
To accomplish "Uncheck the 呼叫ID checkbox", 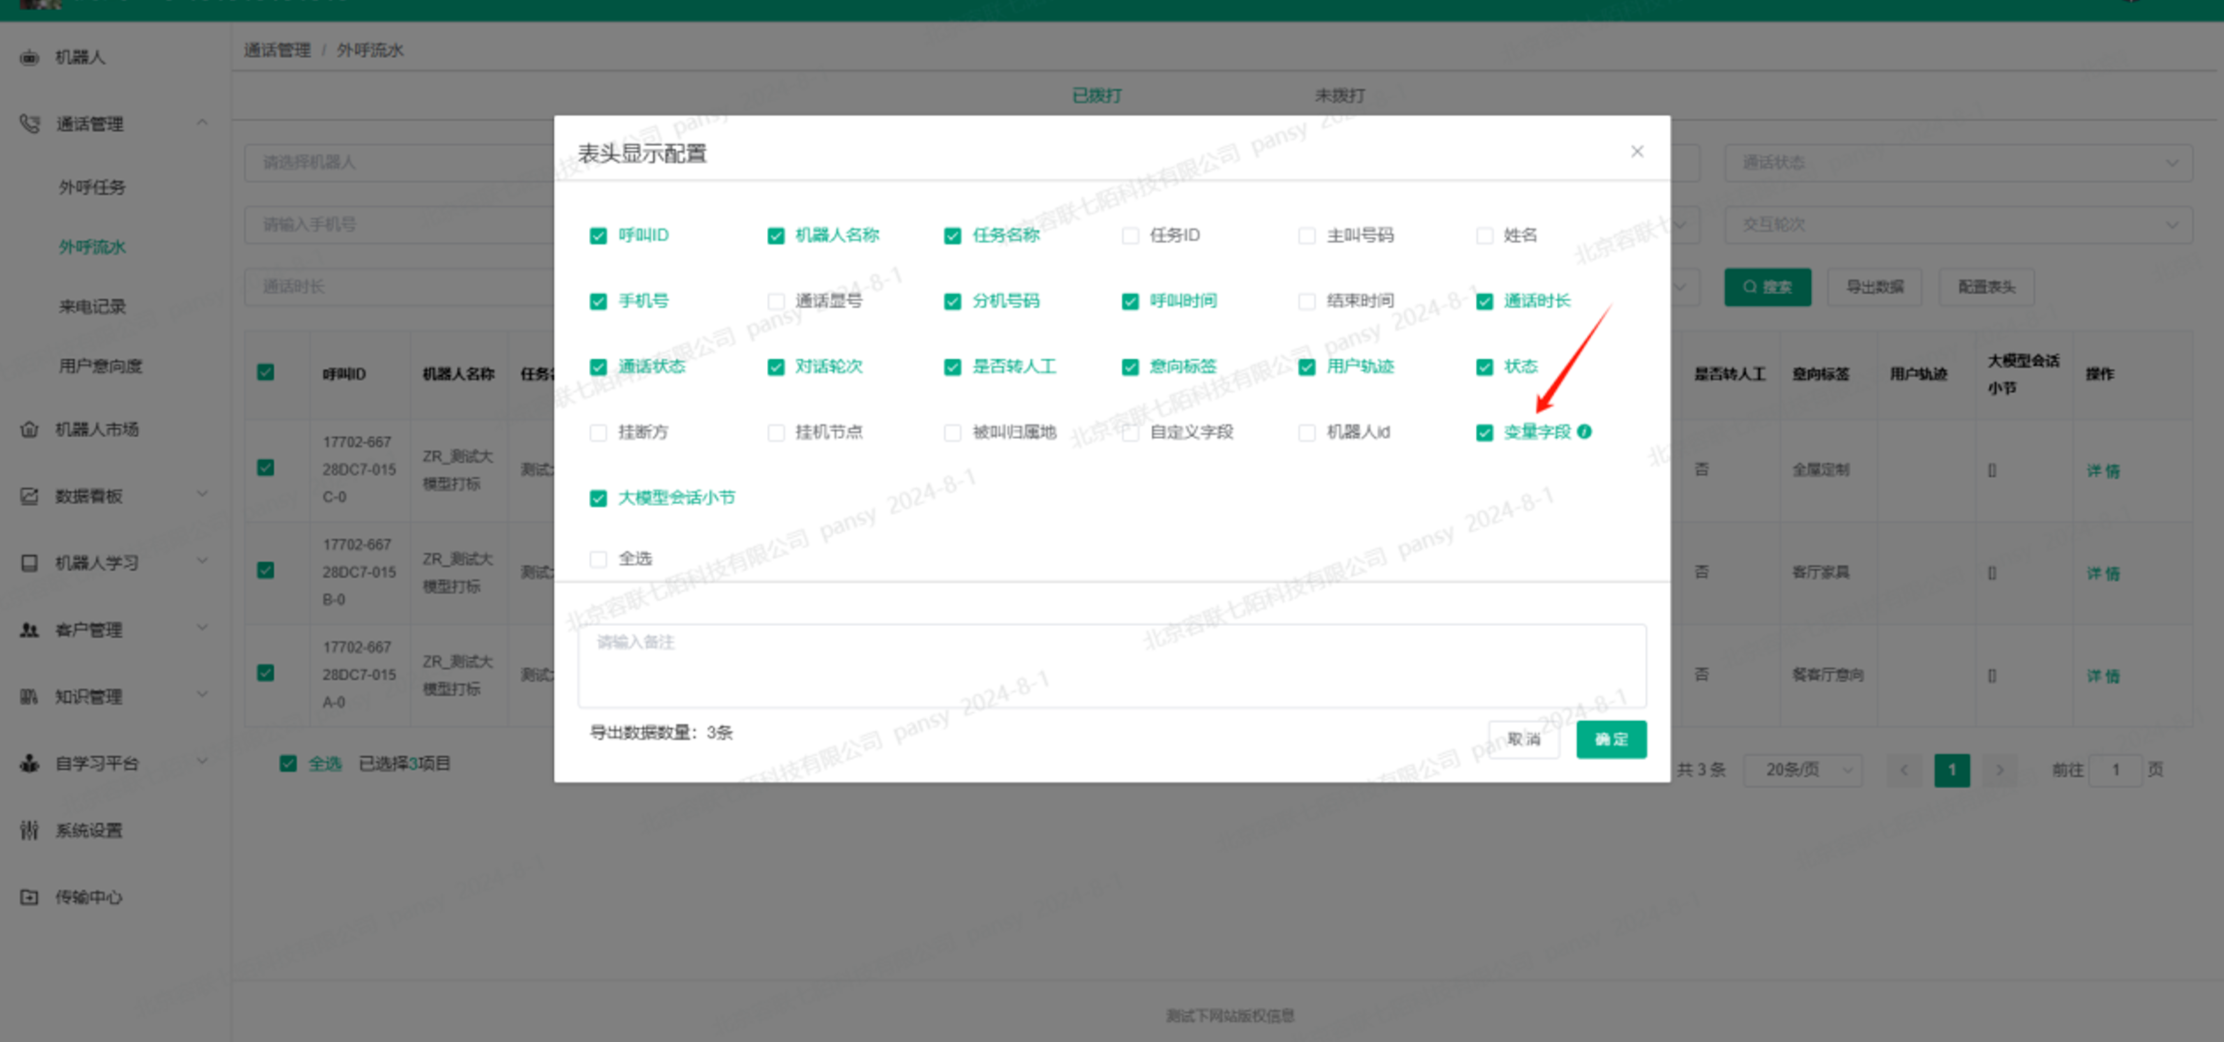I will tap(598, 236).
